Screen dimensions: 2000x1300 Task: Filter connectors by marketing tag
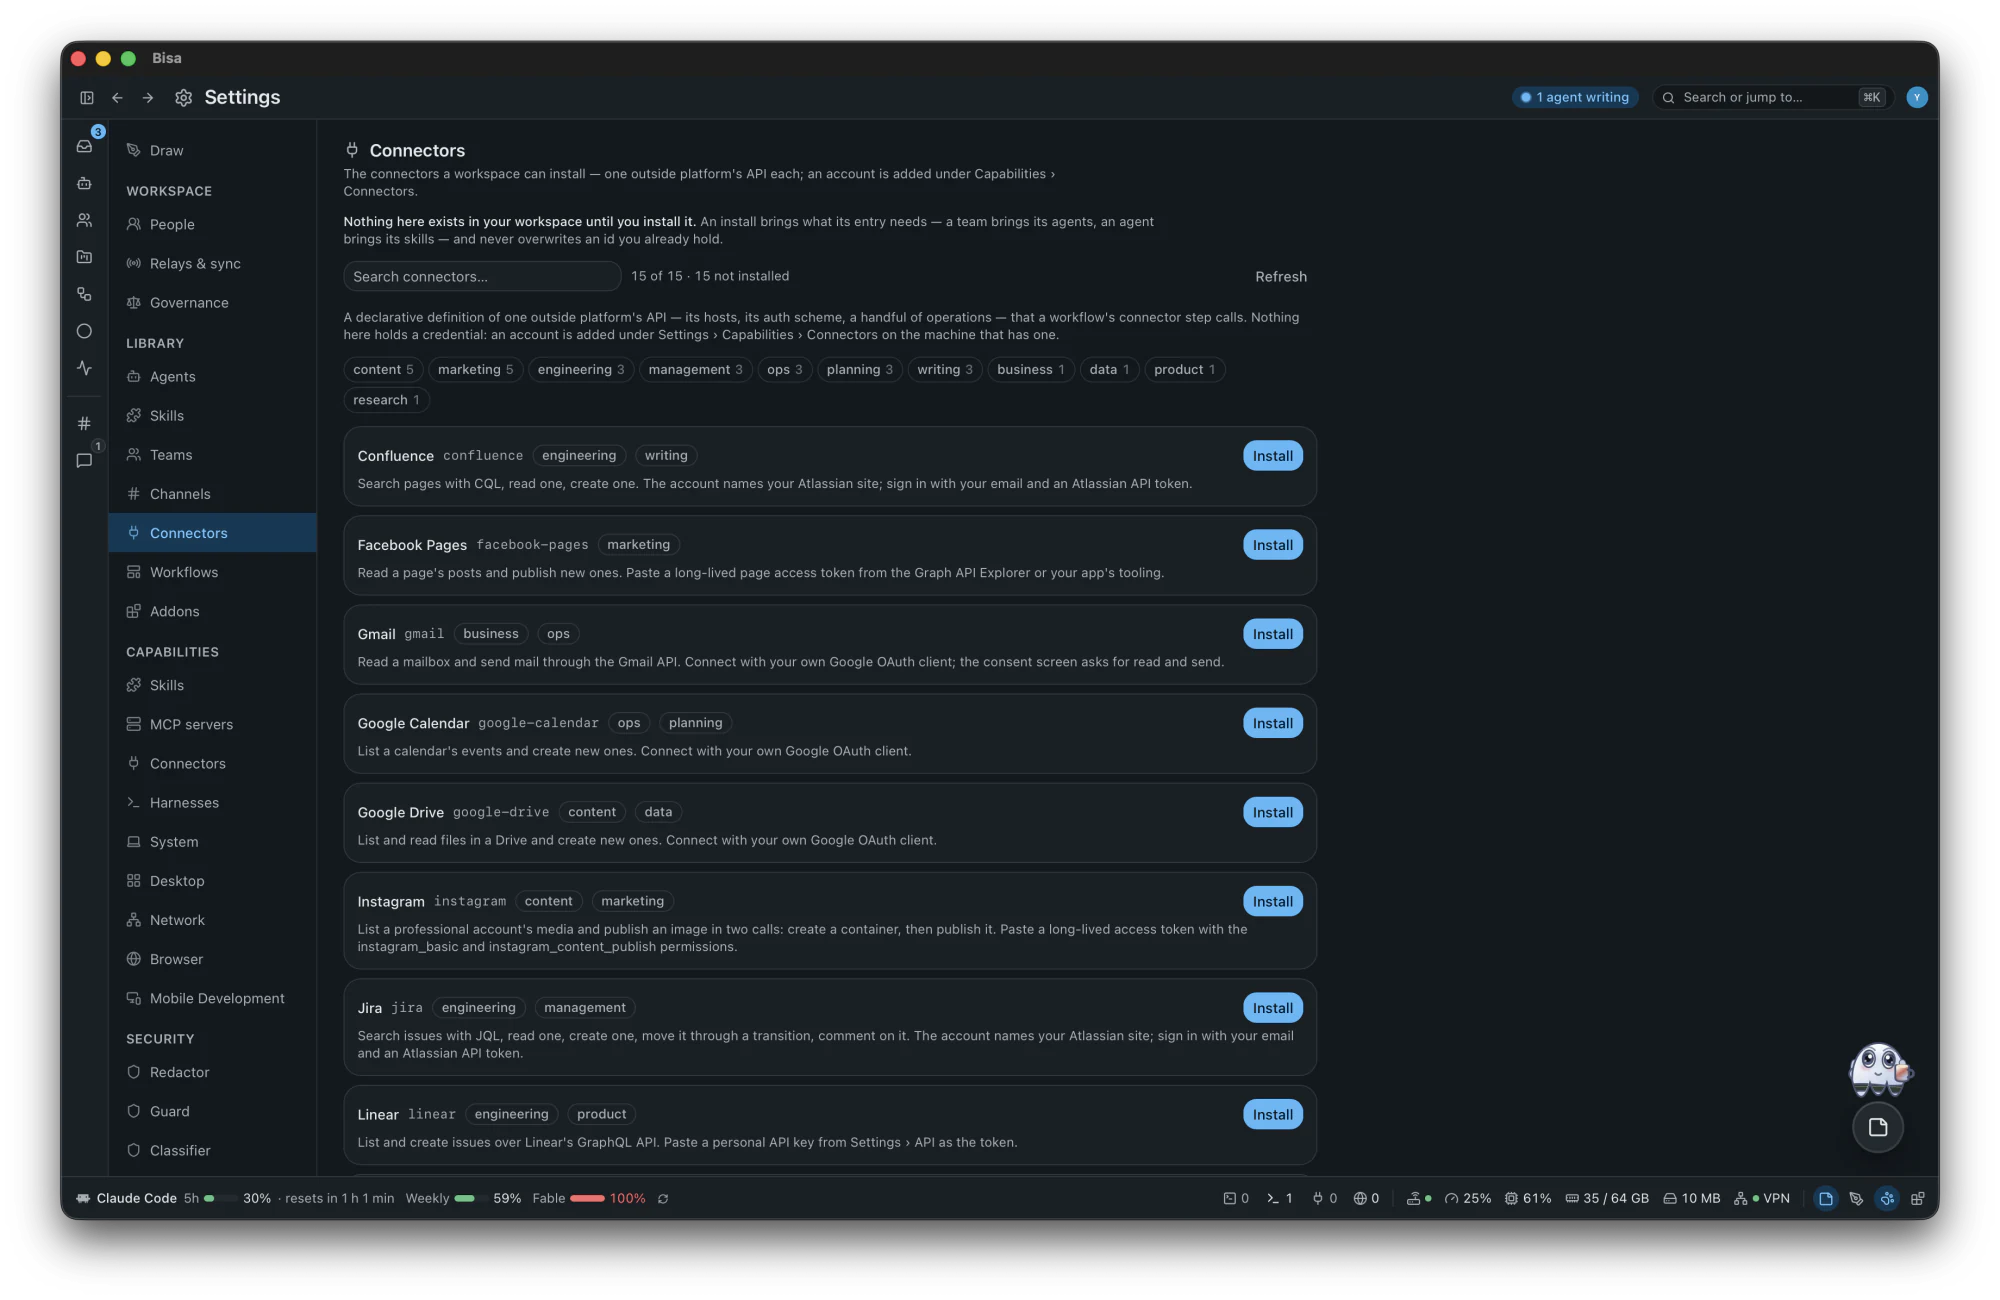pos(475,369)
